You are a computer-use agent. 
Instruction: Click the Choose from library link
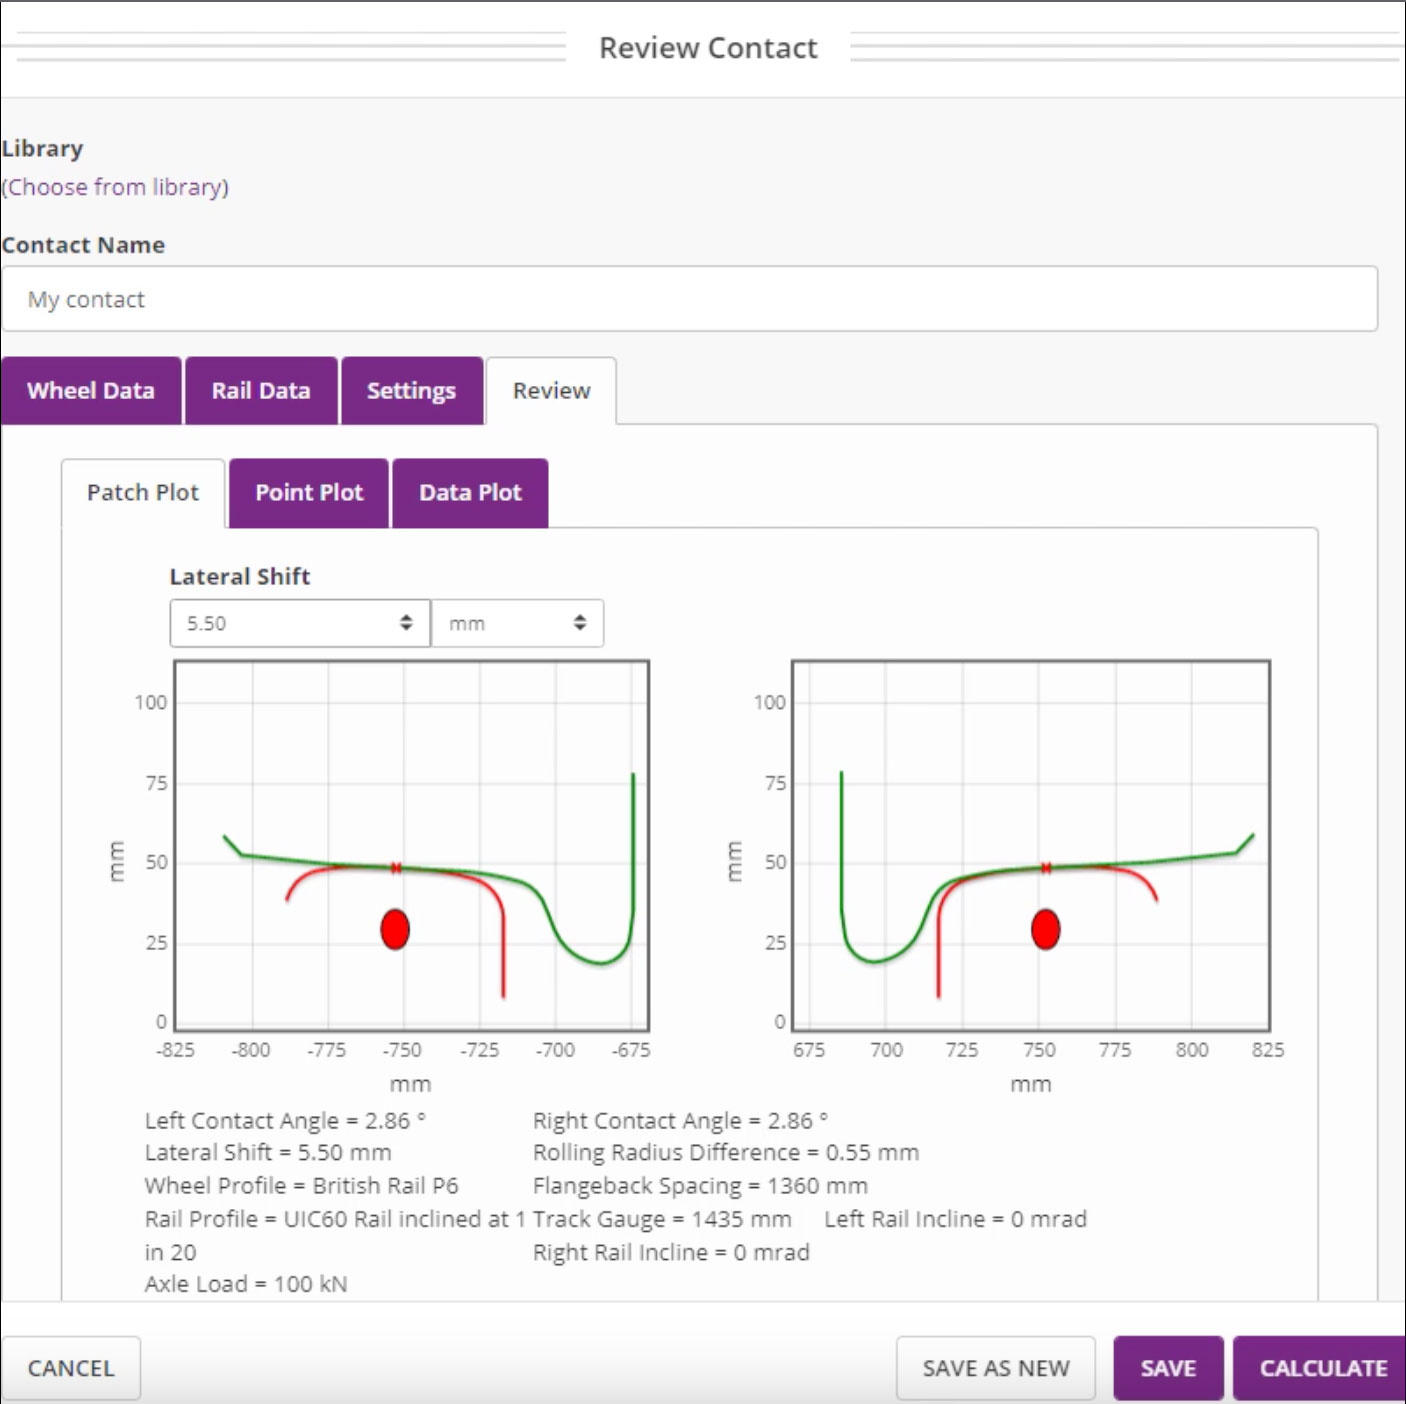115,187
